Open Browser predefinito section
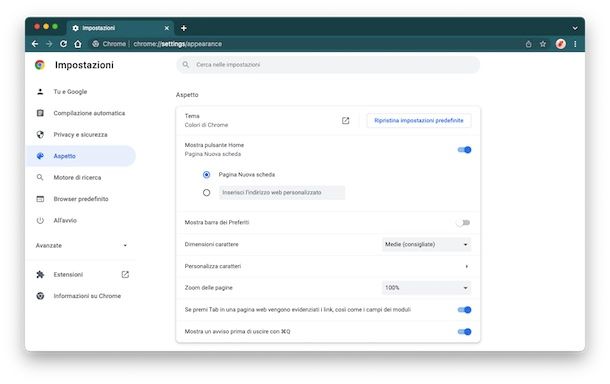The image size is (610, 384). [x=81, y=199]
